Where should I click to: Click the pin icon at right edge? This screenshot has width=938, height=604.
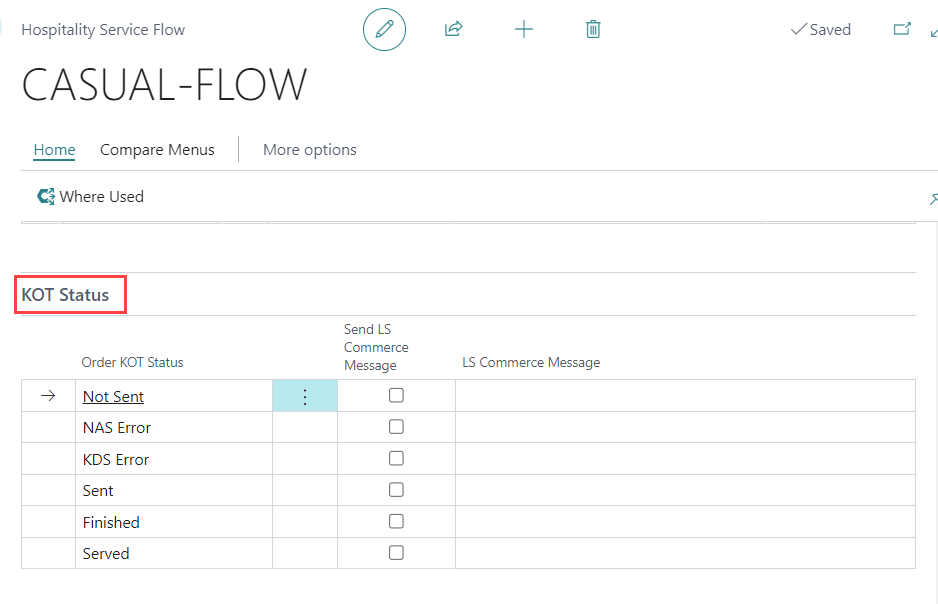coord(932,198)
